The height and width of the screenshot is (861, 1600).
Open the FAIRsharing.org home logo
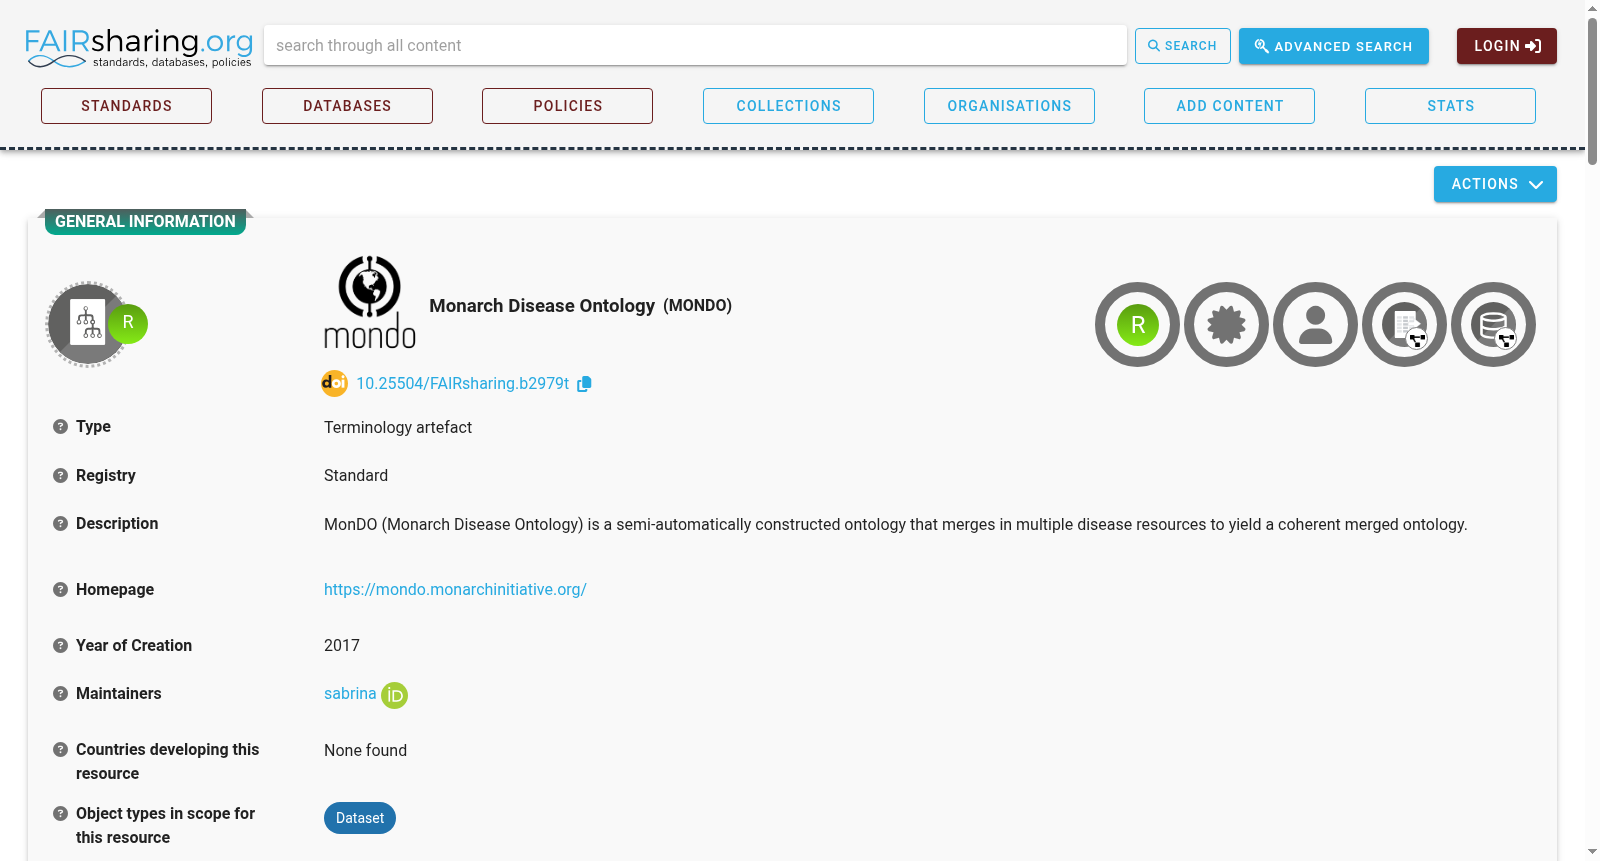[x=139, y=47]
